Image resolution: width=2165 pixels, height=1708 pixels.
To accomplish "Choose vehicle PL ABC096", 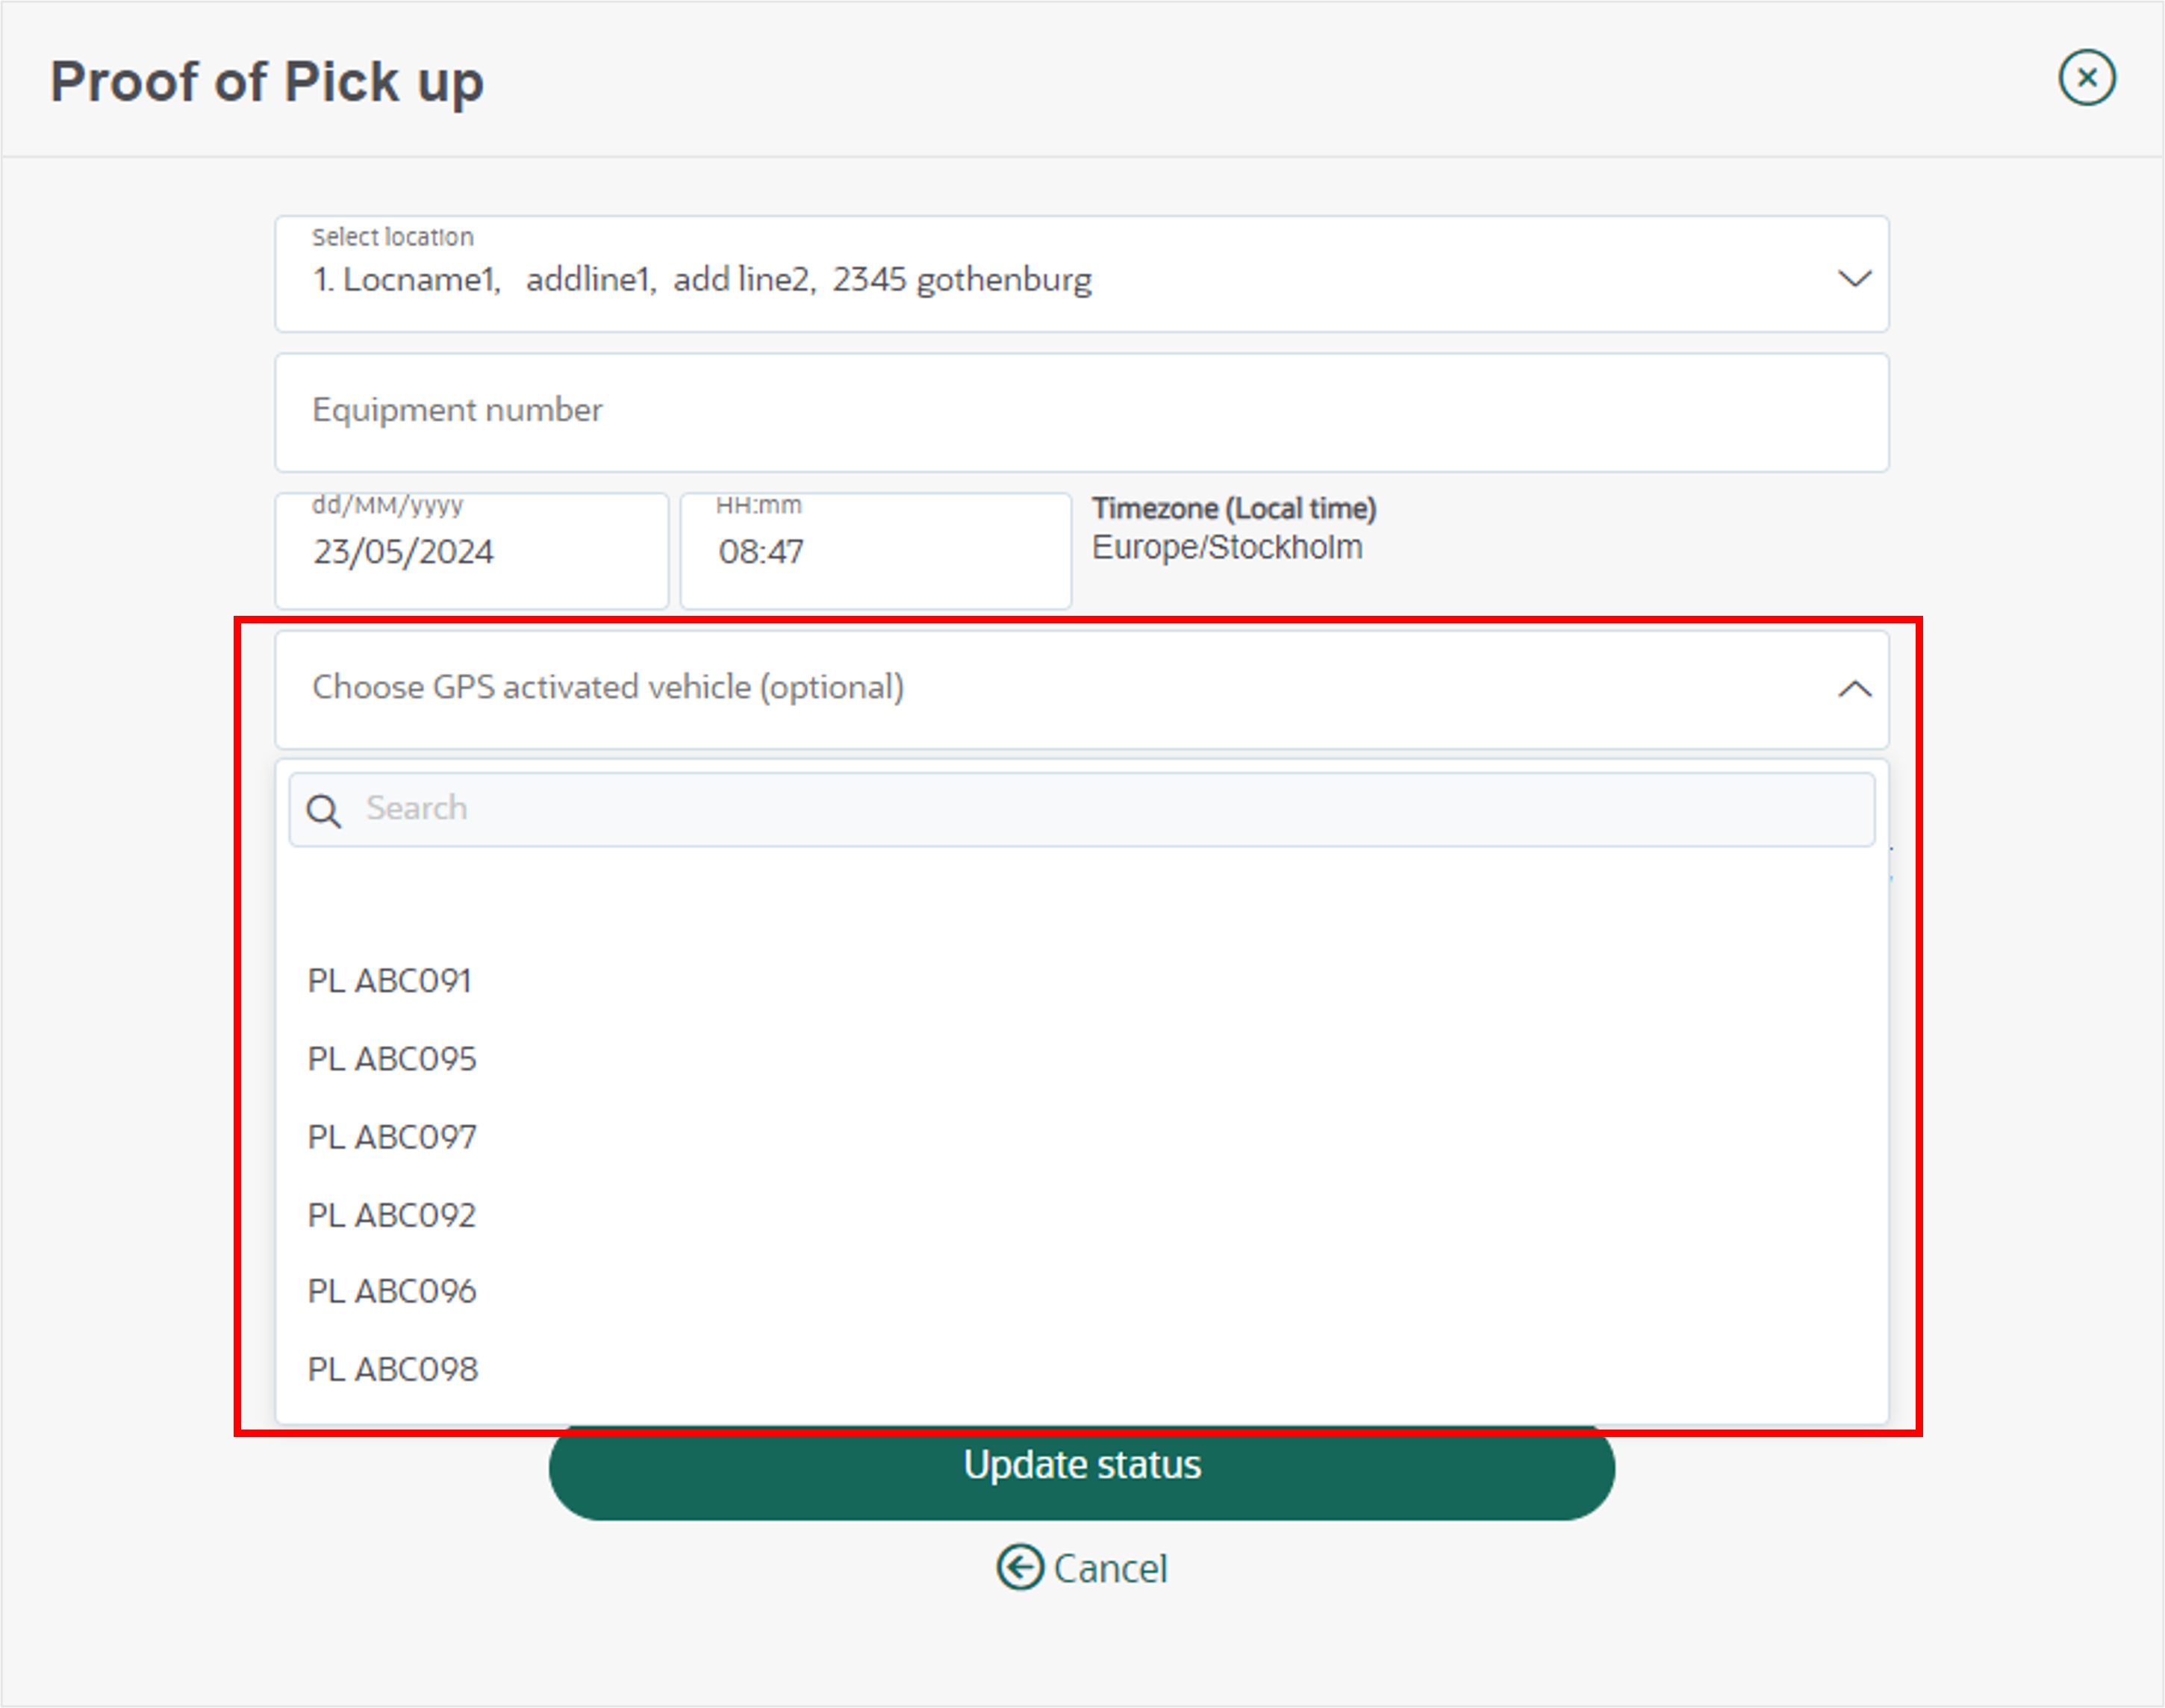I will coord(392,1291).
